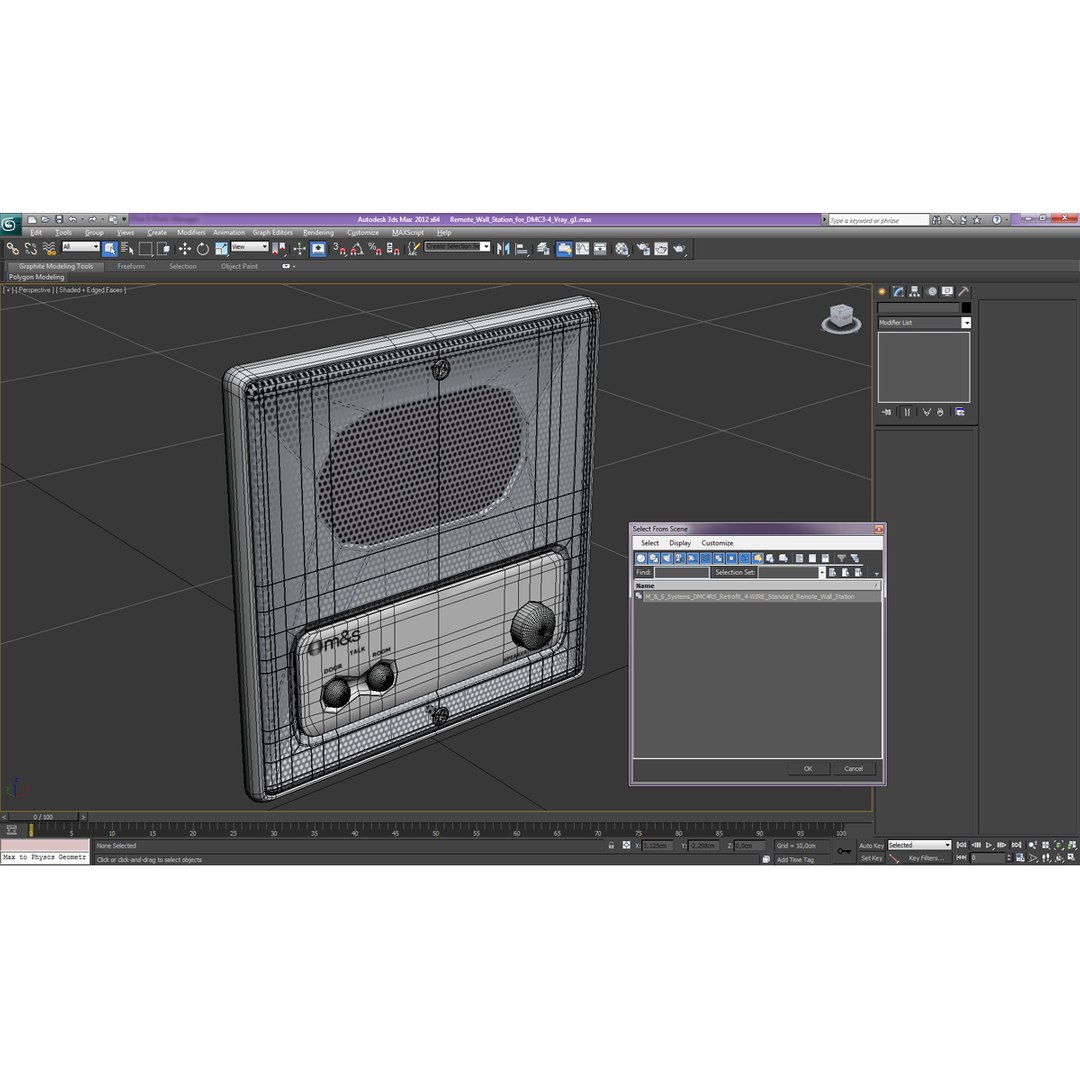Click OK in Select From Scene dialog
Image resolution: width=1080 pixels, height=1080 pixels.
pos(808,769)
